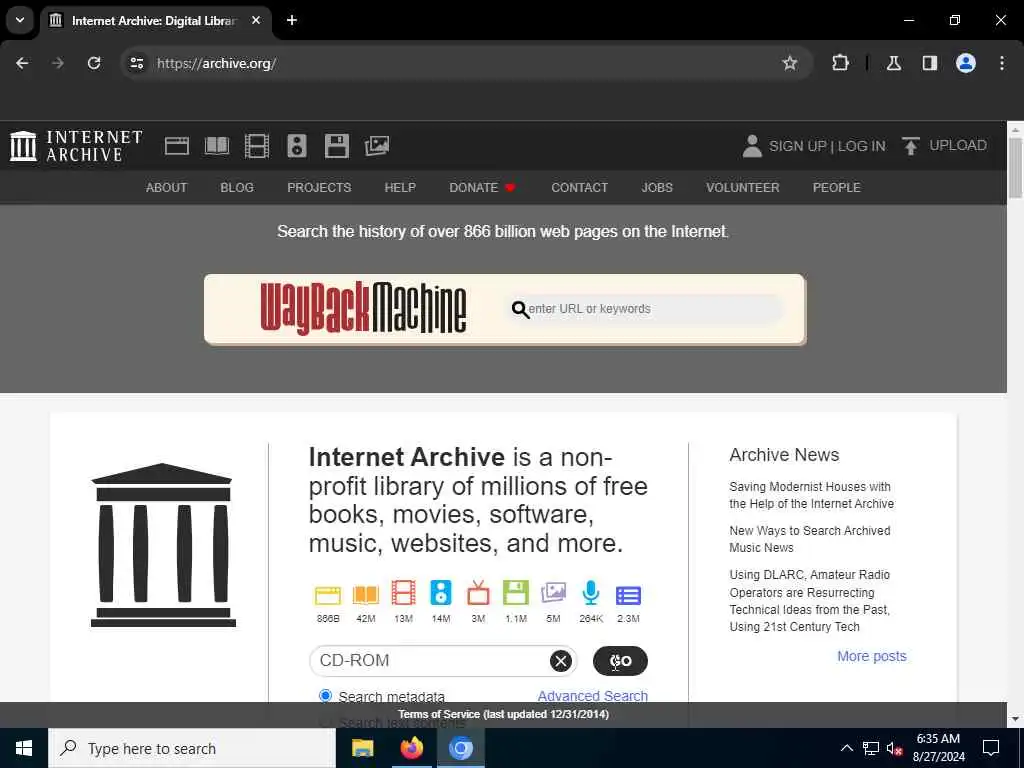
Task: Read Saving Modernist Houses news article
Action: 811,495
